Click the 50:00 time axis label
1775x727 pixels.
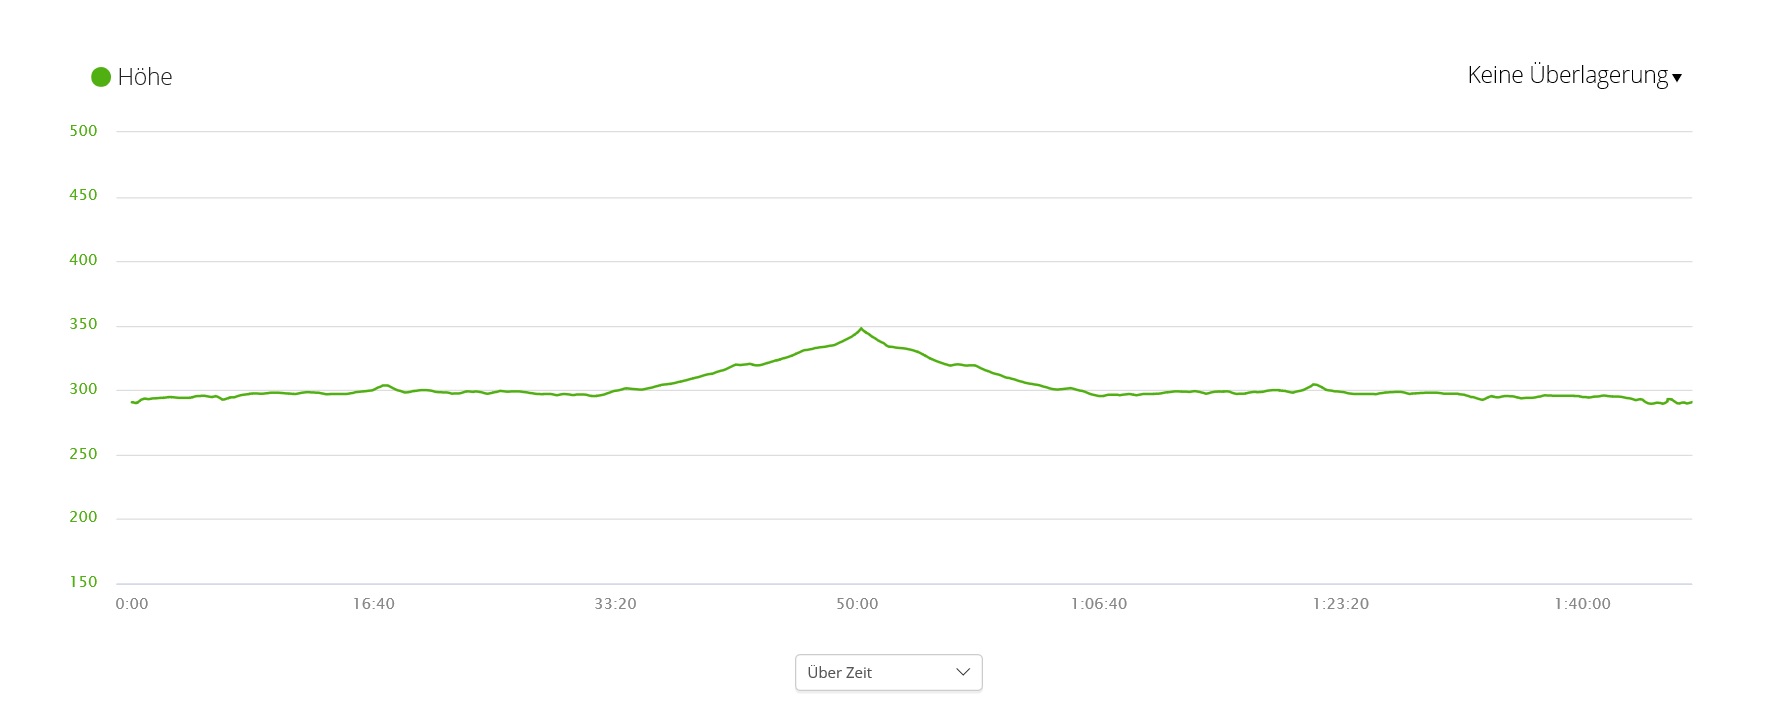click(857, 604)
